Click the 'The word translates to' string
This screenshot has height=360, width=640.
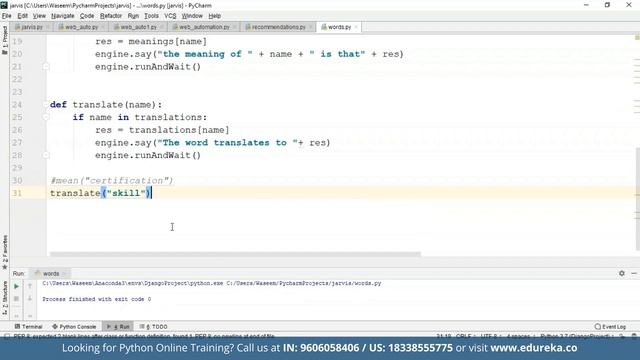tap(228, 143)
